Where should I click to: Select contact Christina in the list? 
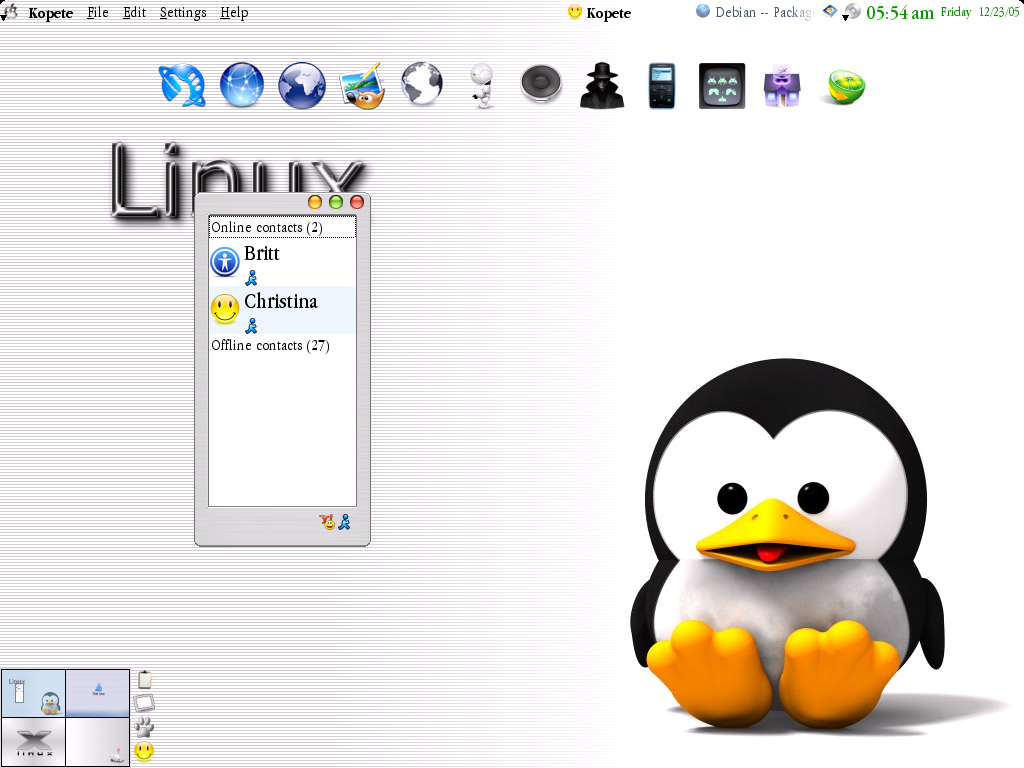coord(282,310)
